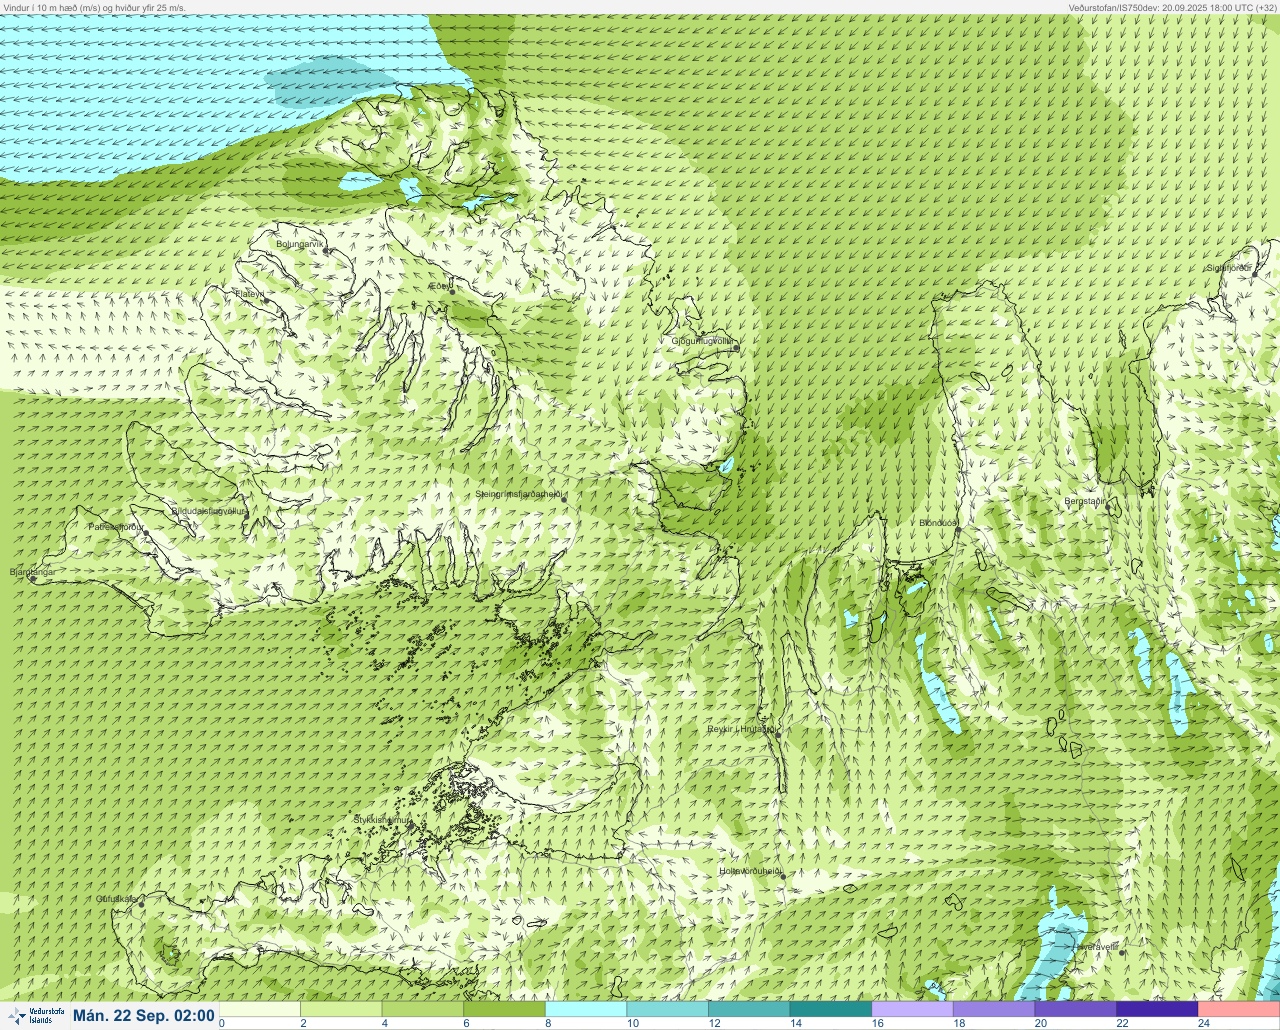Select the 22–24 m/s dark indigo legend swatch
Screen dimensions: 1280x1030
click(x=1157, y=1008)
